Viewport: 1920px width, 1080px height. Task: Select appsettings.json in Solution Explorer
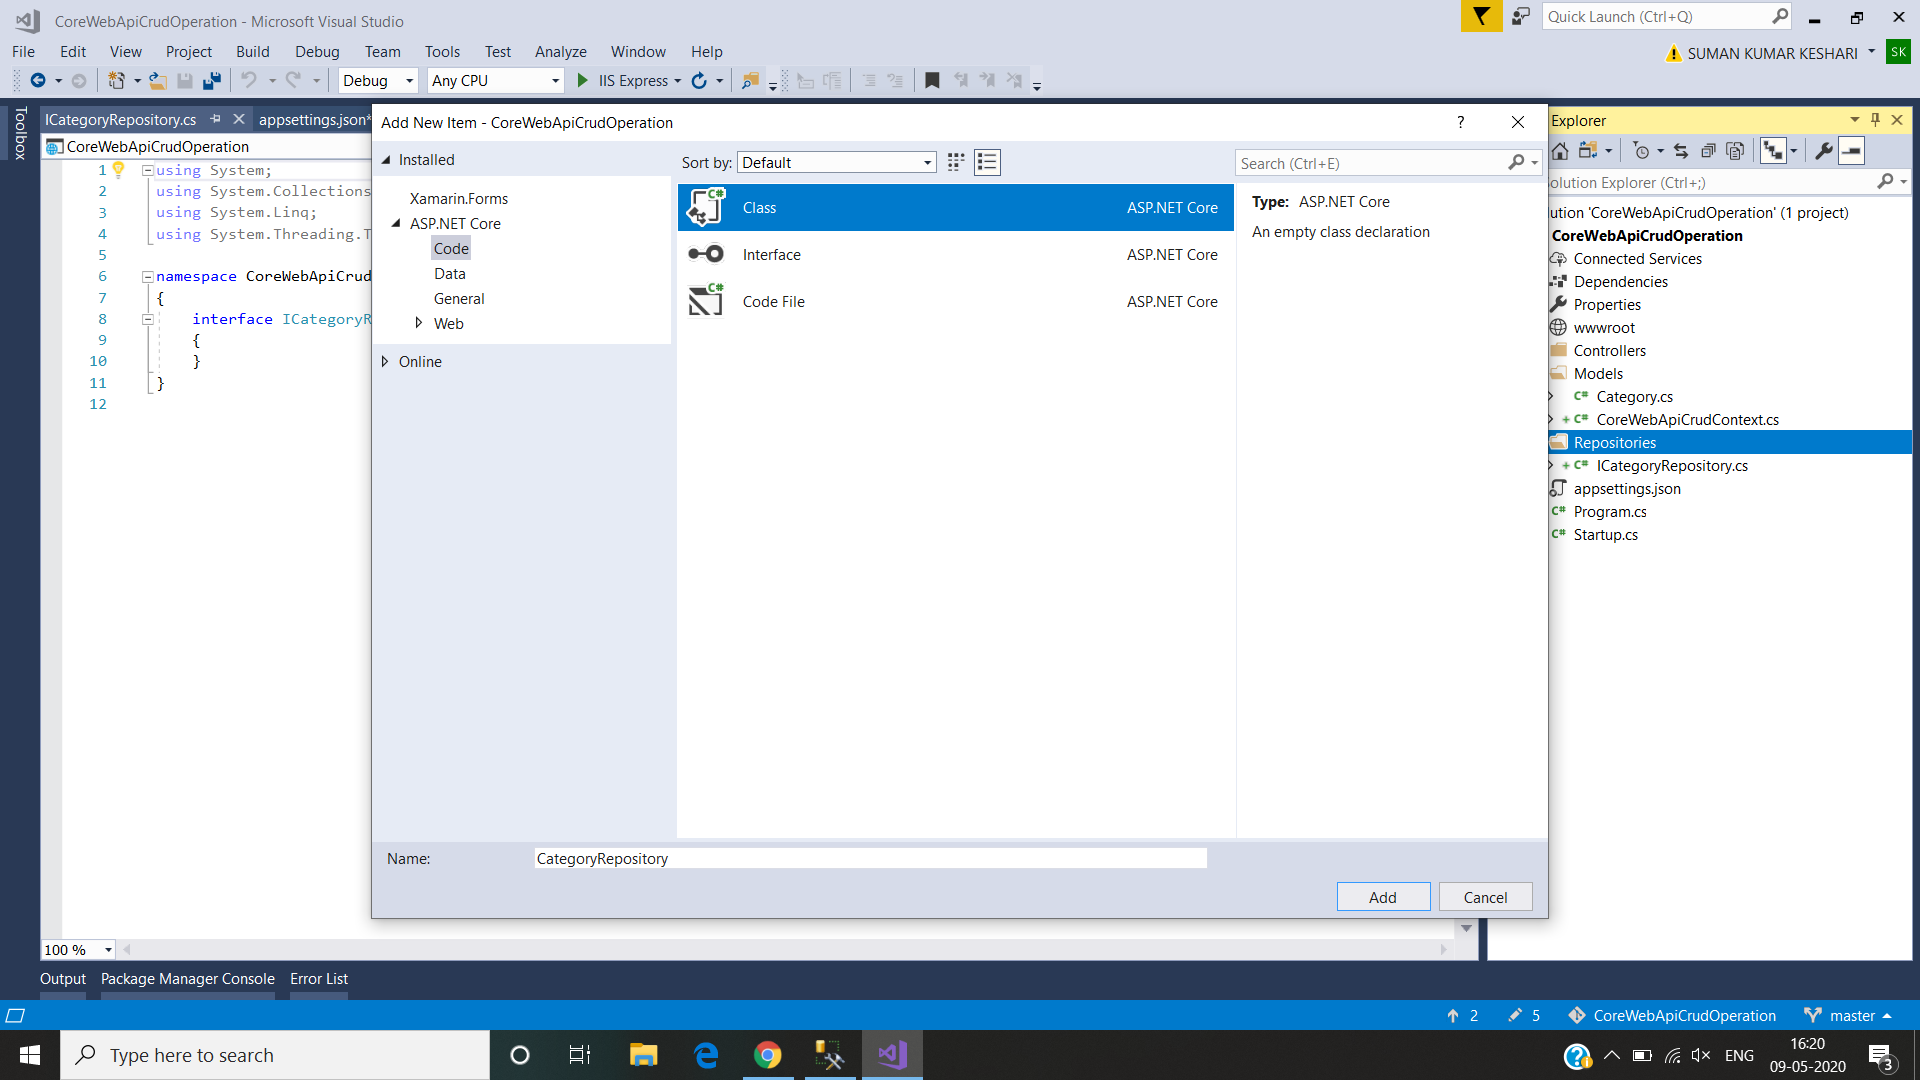click(1626, 489)
